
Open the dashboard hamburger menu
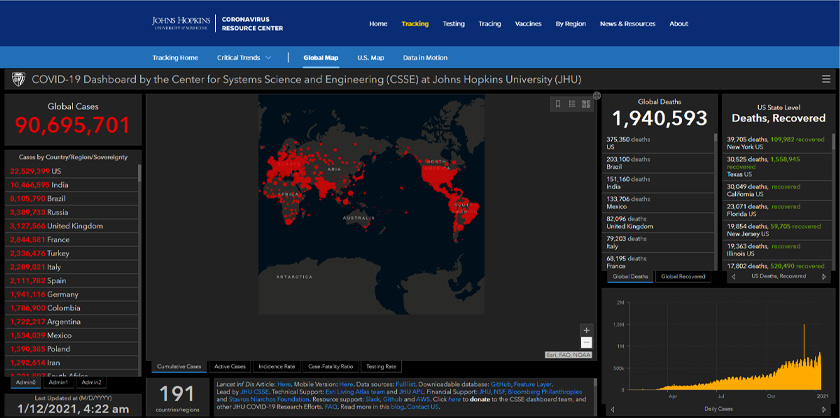825,79
